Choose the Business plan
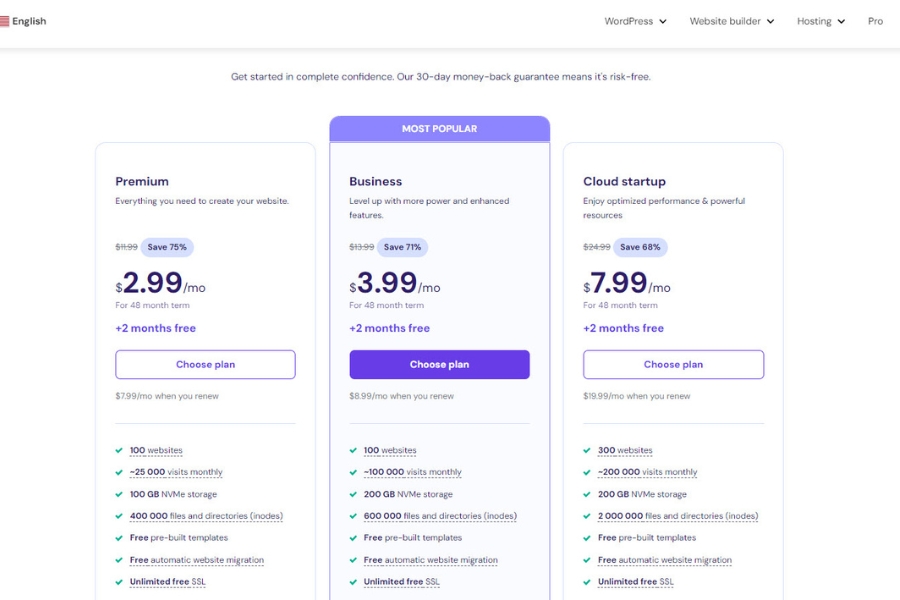This screenshot has height=600, width=900. pos(440,365)
